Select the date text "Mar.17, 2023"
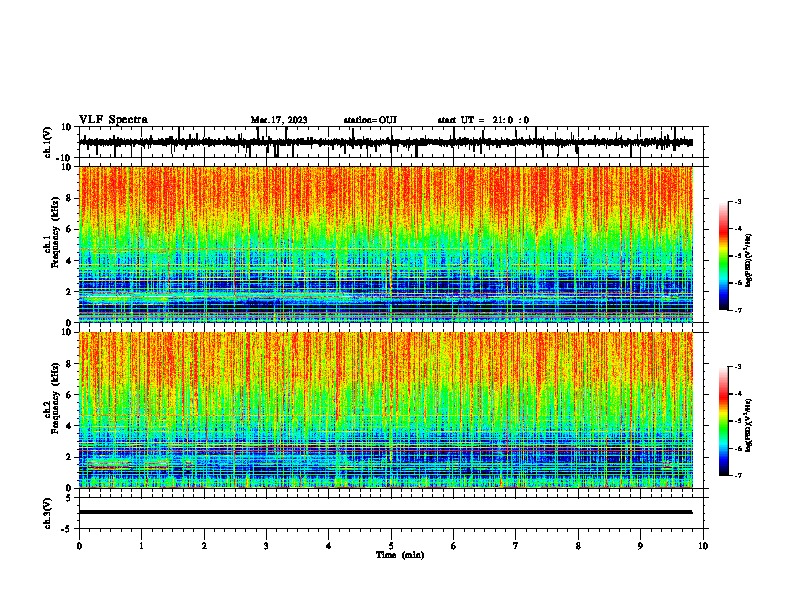 (x=279, y=120)
